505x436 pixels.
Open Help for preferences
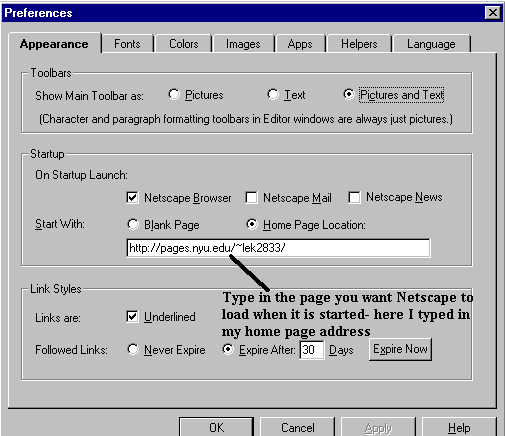[x=459, y=427]
